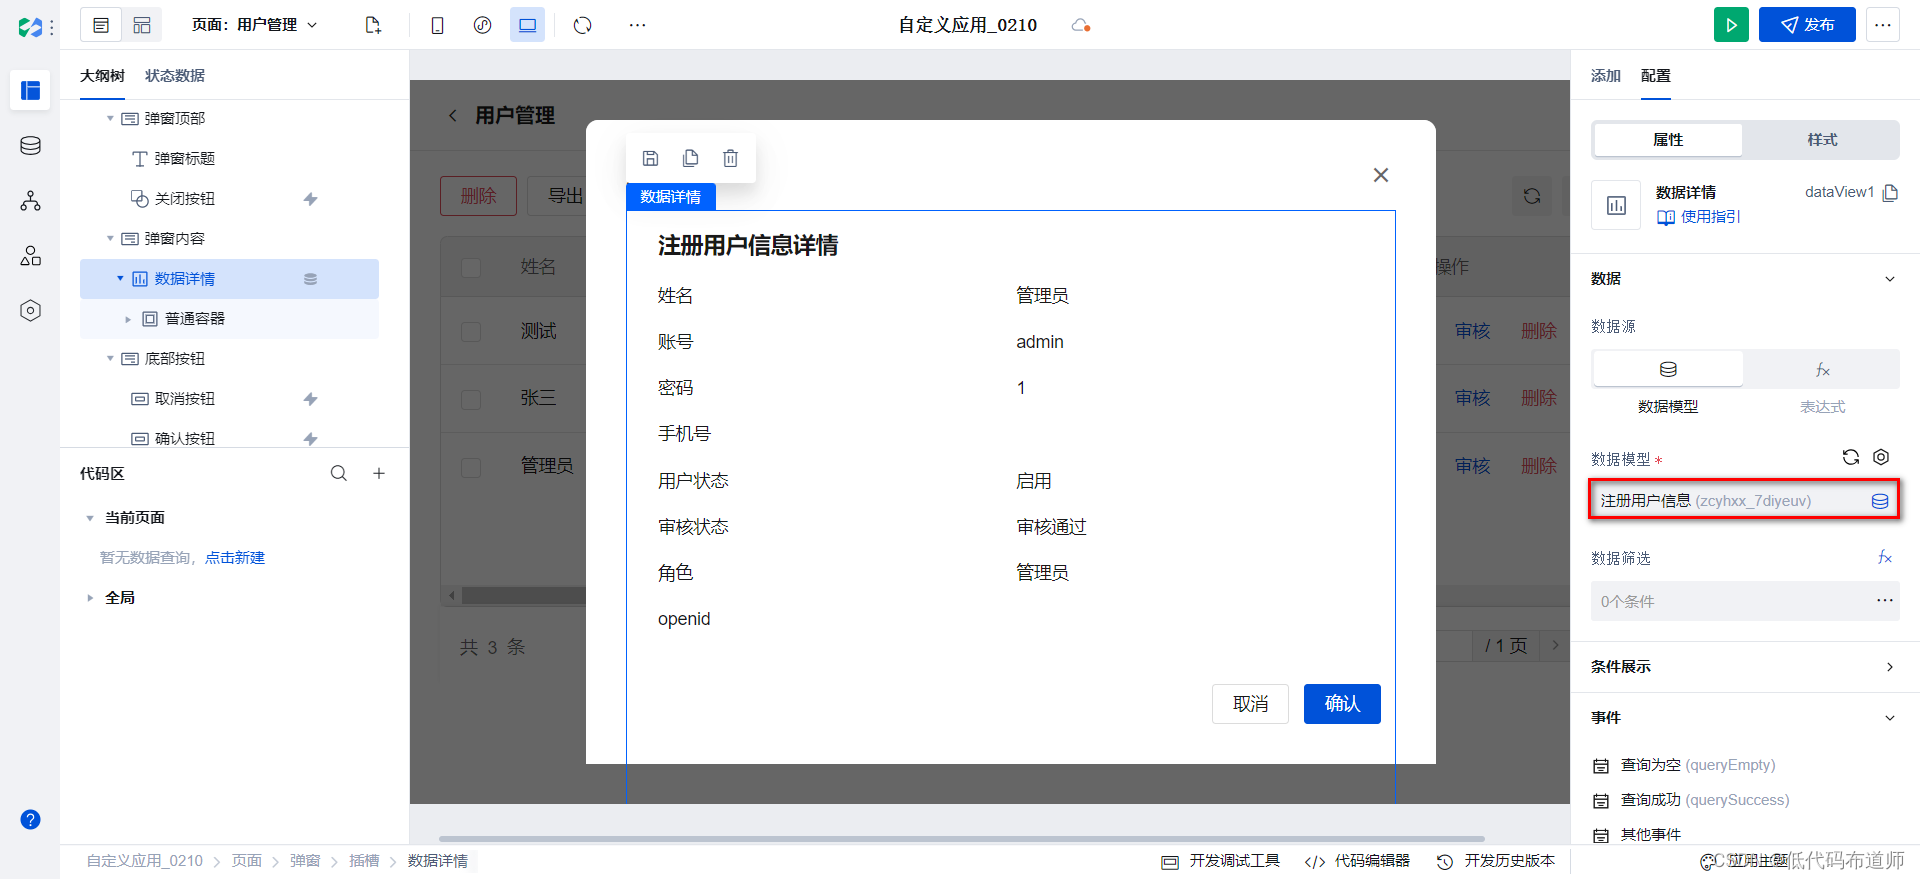Delete the selected data detail component
Image resolution: width=1920 pixels, height=879 pixels.
pos(731,158)
